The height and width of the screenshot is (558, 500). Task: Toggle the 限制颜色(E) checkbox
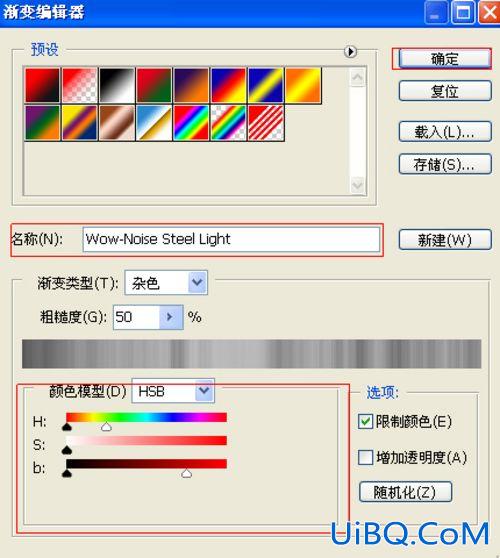tap(365, 422)
